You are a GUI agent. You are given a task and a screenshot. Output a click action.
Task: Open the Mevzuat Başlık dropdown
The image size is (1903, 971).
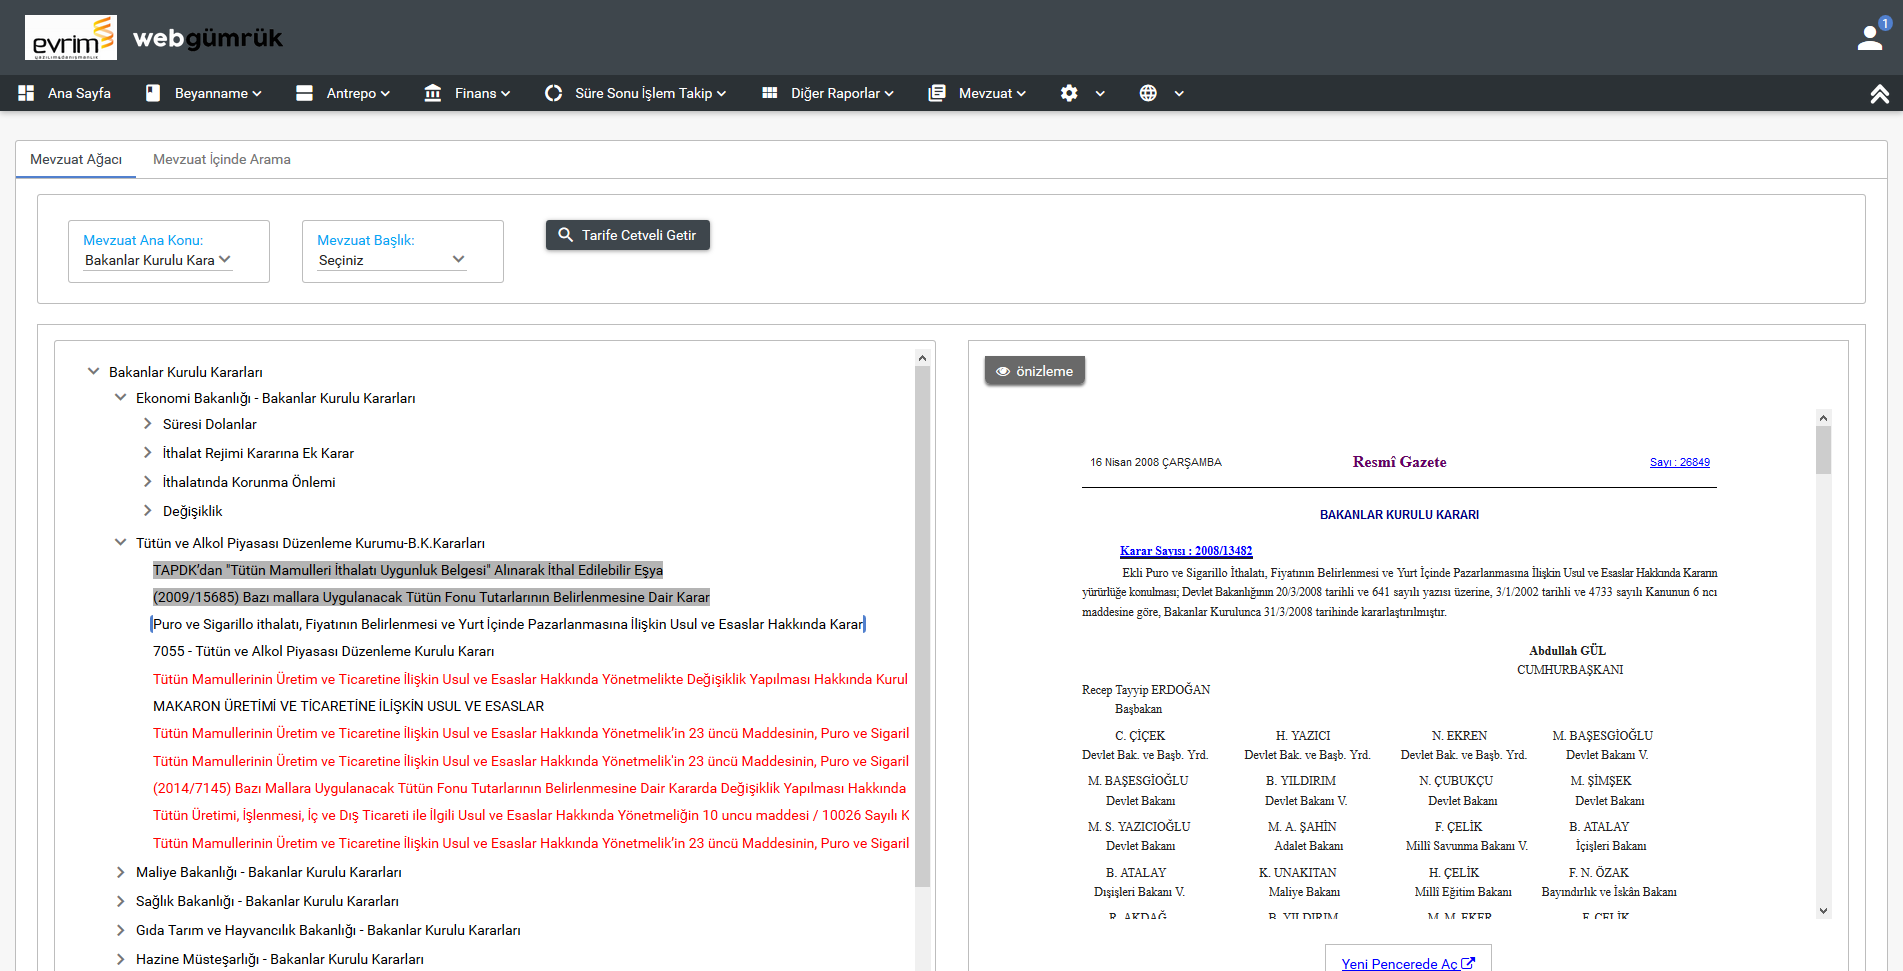pos(391,260)
